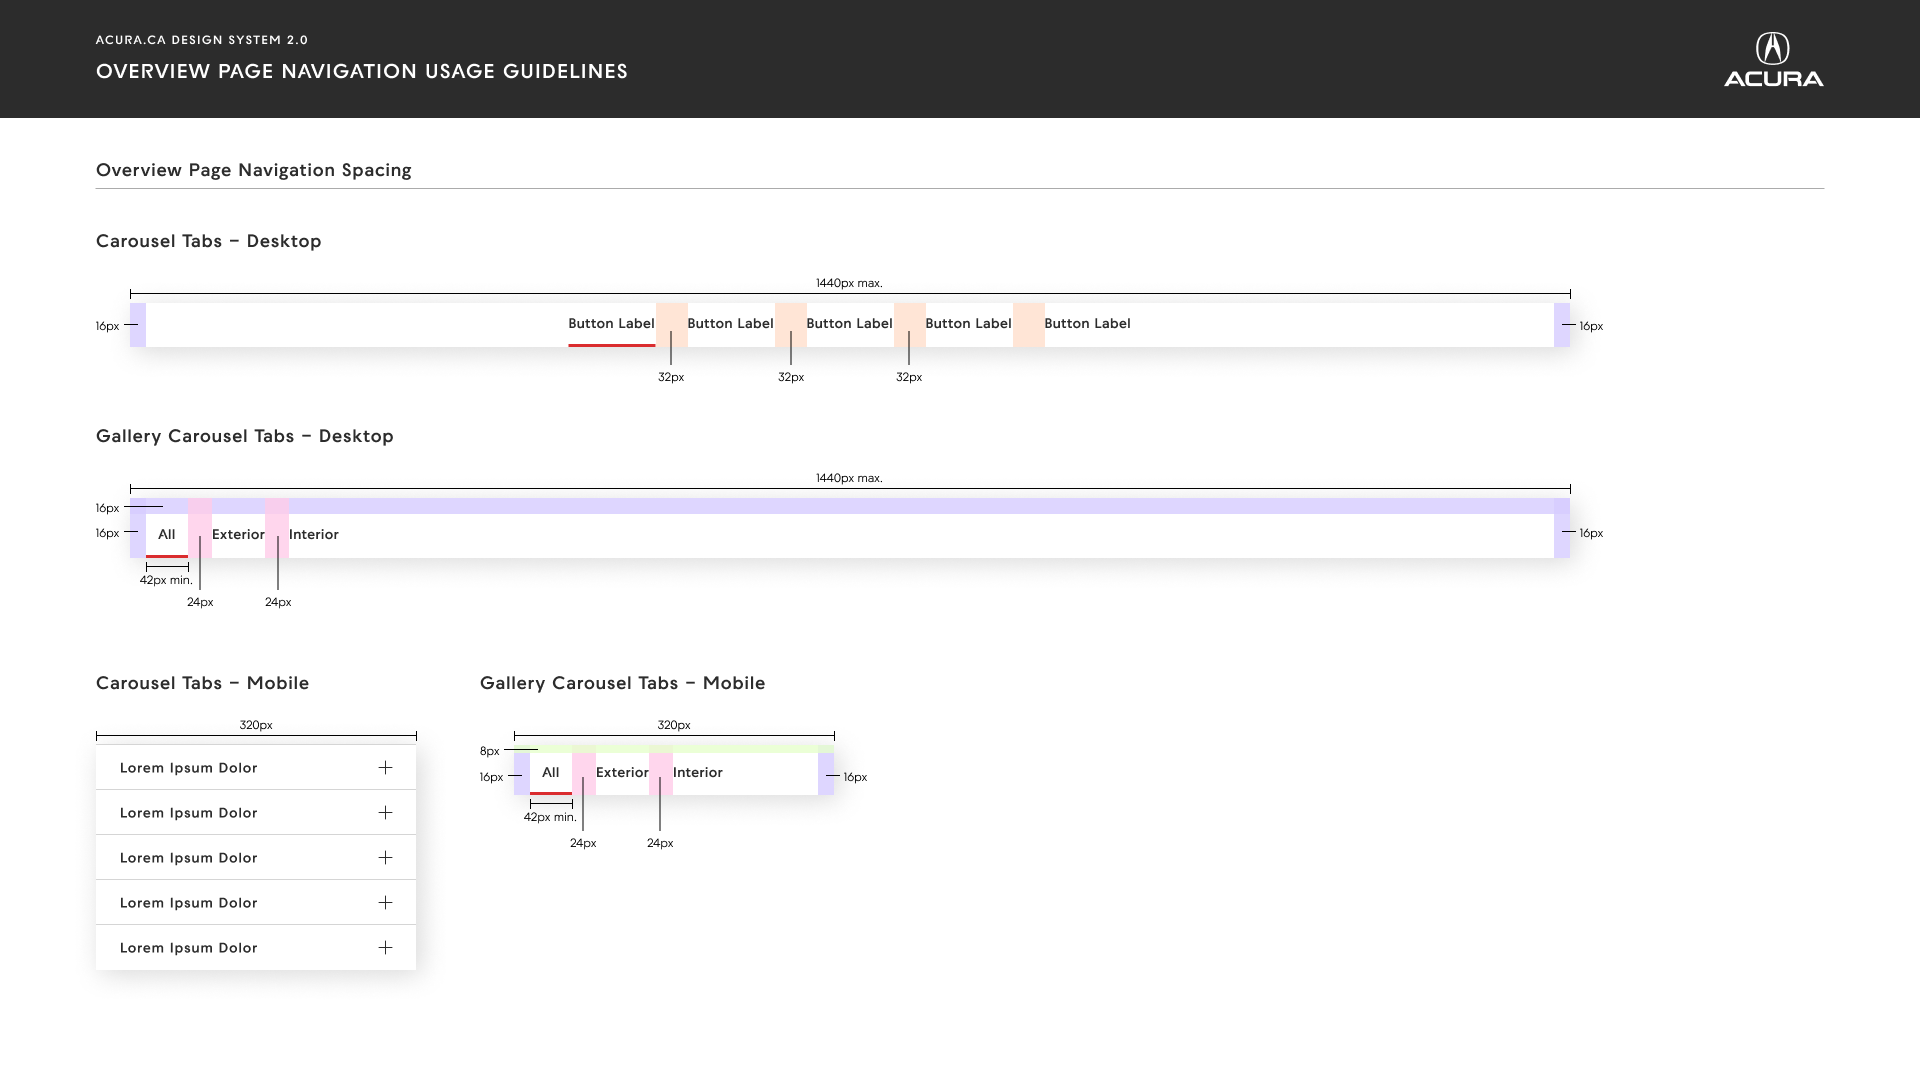Viewport: 1920px width, 1080px height.
Task: Expand the top Lorem Ipsum Dolor row's plus icon
Action: [385, 768]
